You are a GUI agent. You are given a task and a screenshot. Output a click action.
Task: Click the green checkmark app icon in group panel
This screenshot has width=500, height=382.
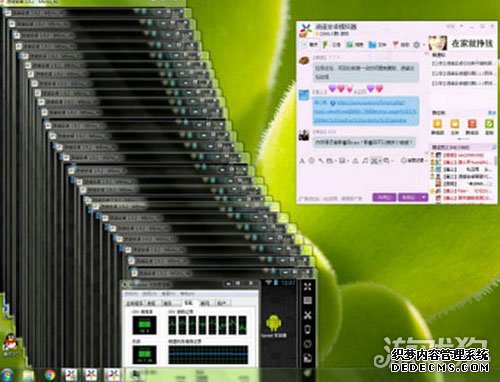489,124
